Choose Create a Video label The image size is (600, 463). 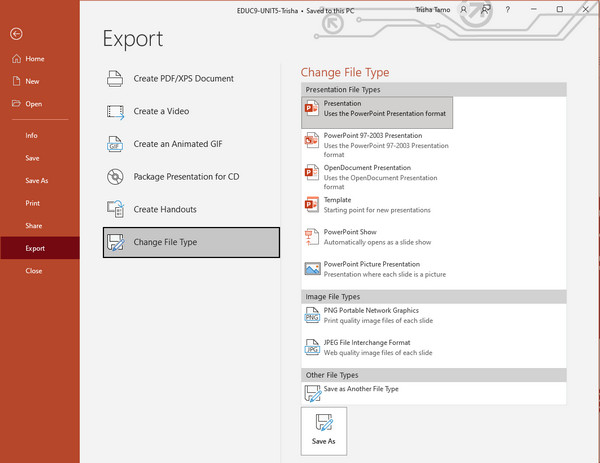(x=161, y=111)
